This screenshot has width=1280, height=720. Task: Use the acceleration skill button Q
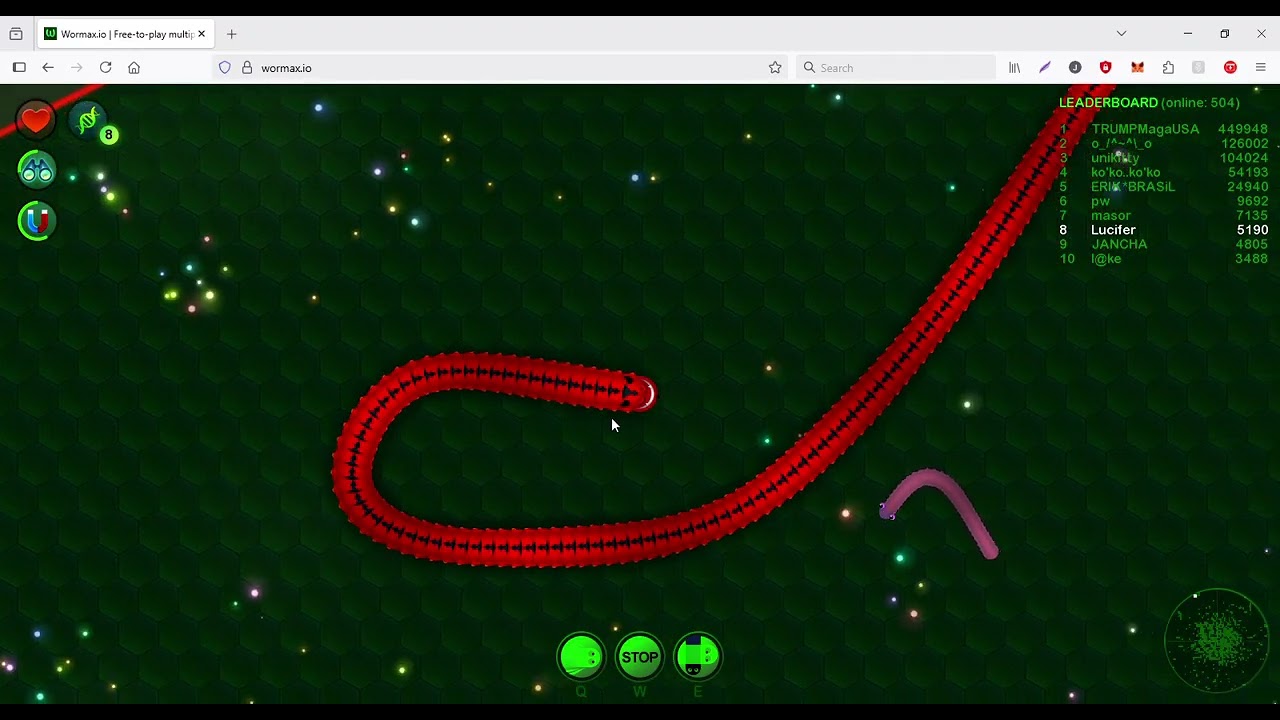(581, 657)
